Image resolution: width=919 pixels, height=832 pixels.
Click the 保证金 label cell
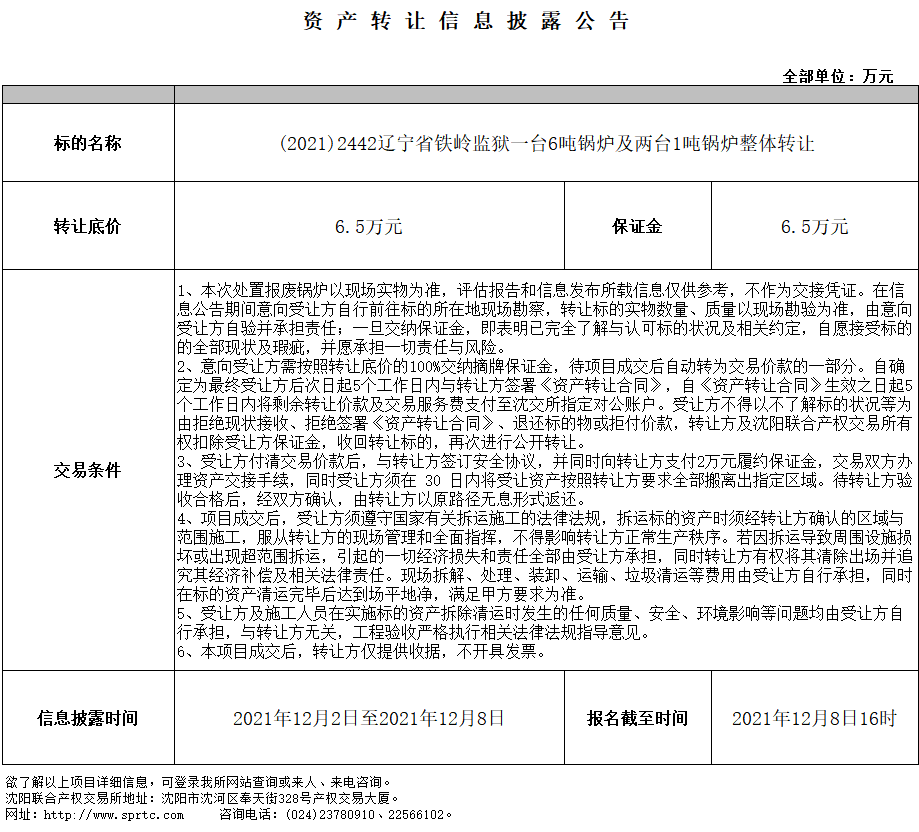tap(637, 227)
